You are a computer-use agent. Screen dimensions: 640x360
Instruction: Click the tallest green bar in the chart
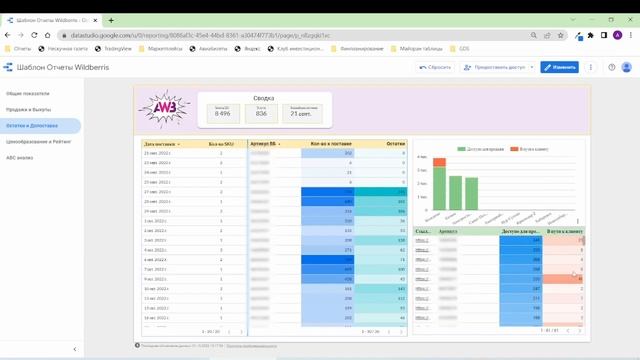439,188
